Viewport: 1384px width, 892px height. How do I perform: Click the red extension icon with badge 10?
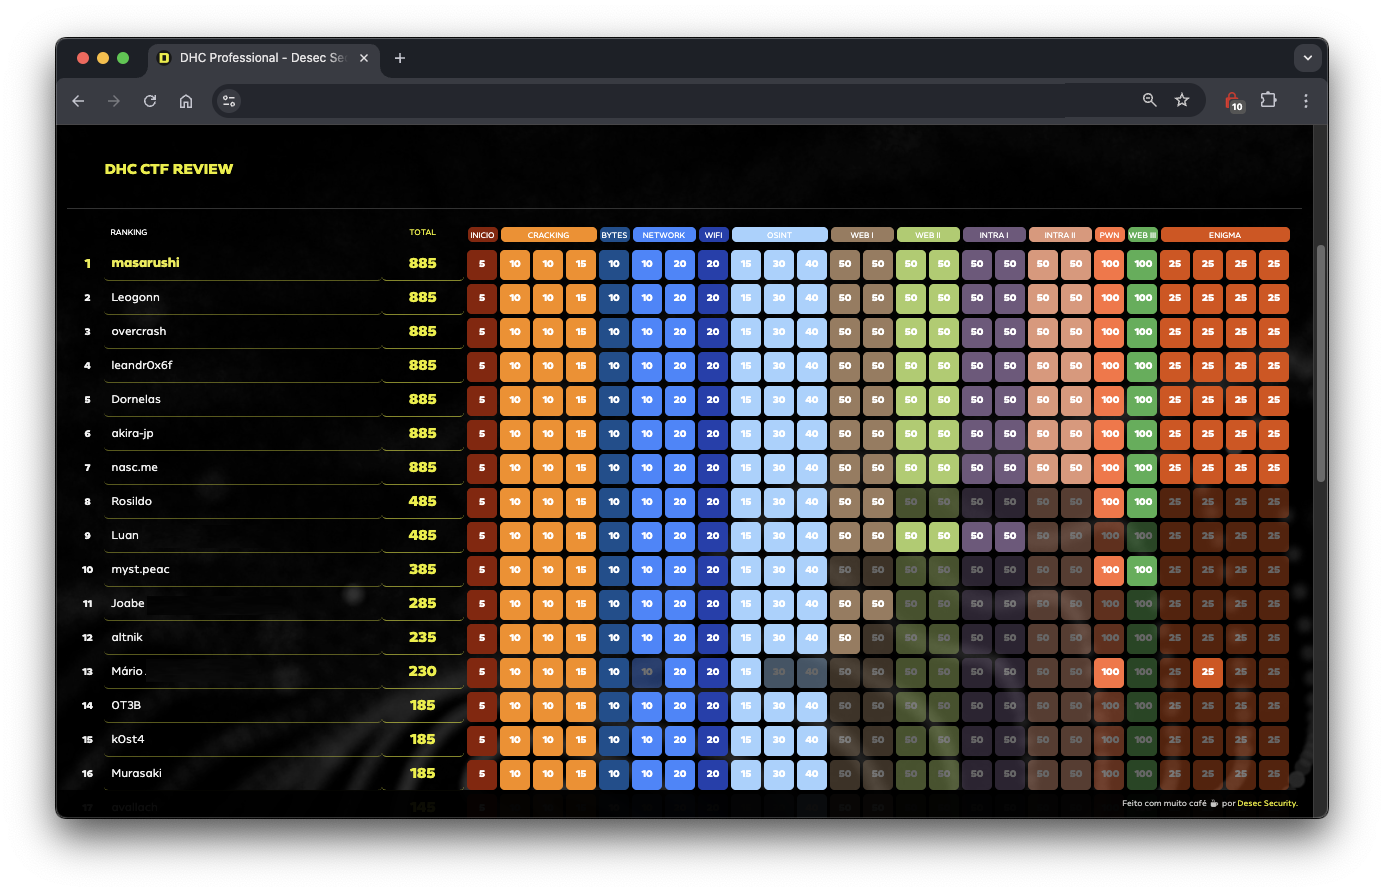point(1234,101)
